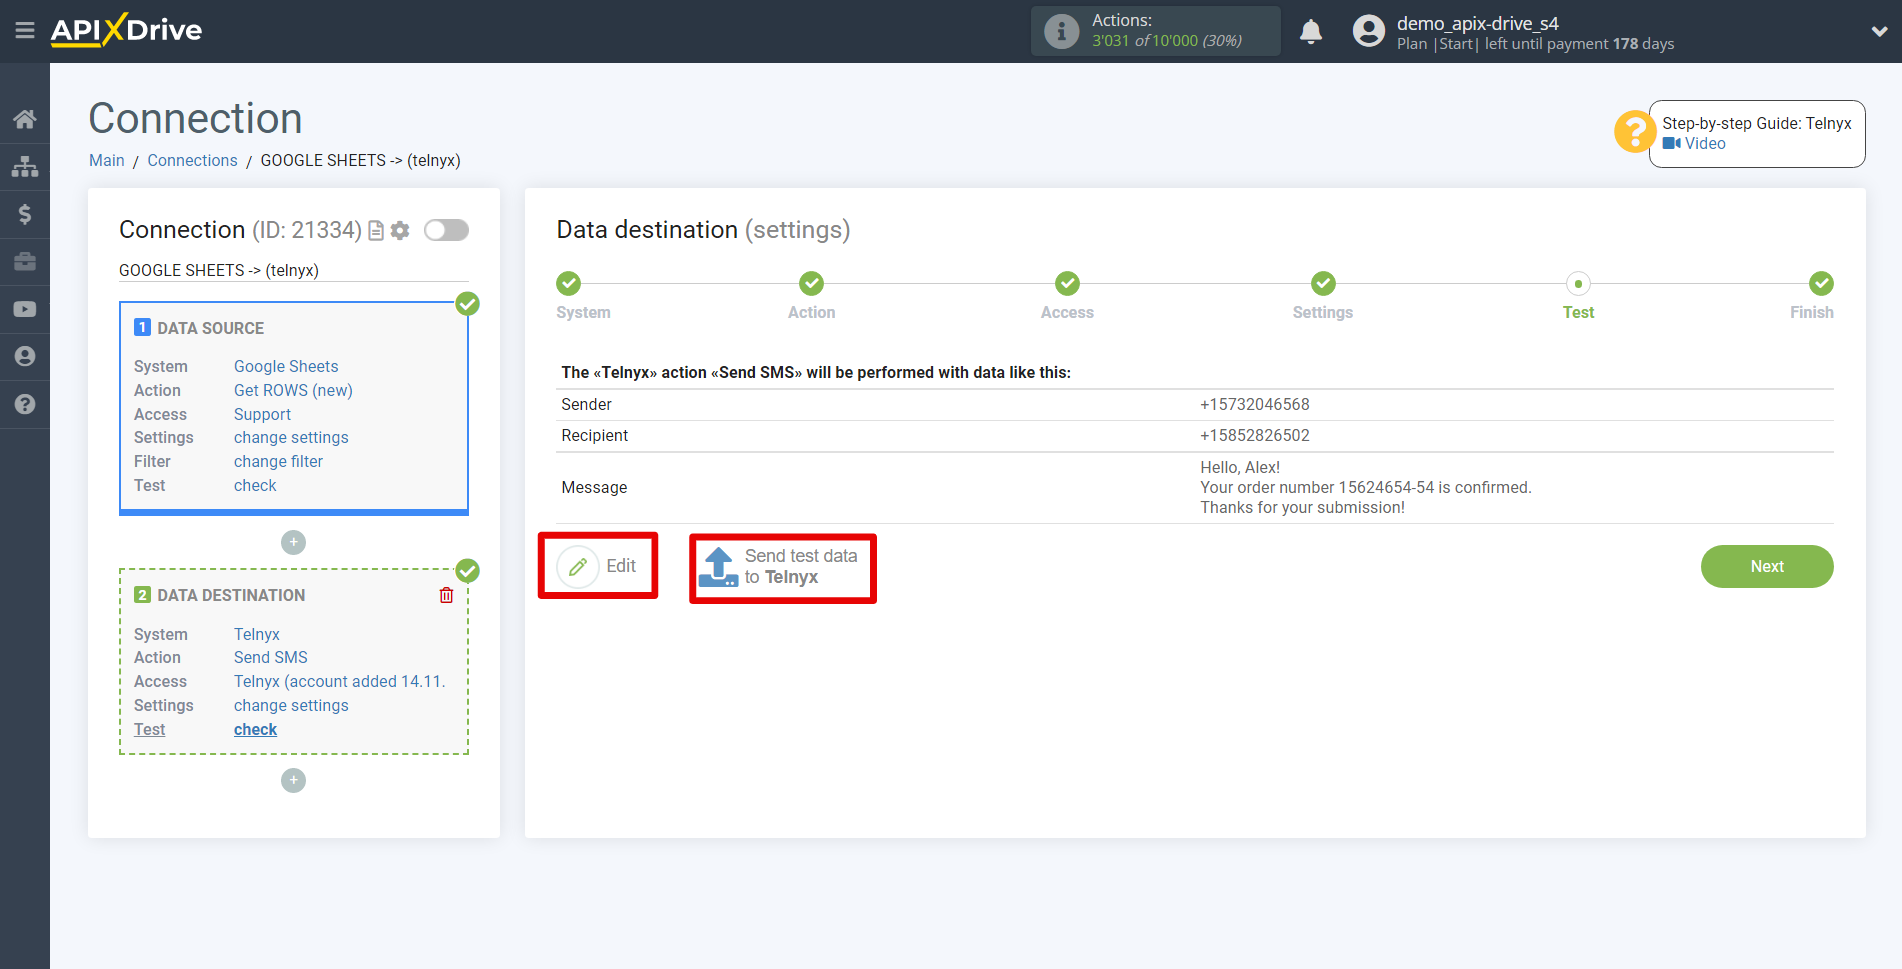Go to the Access step
Screen dimensions: 1902x969
(1067, 284)
